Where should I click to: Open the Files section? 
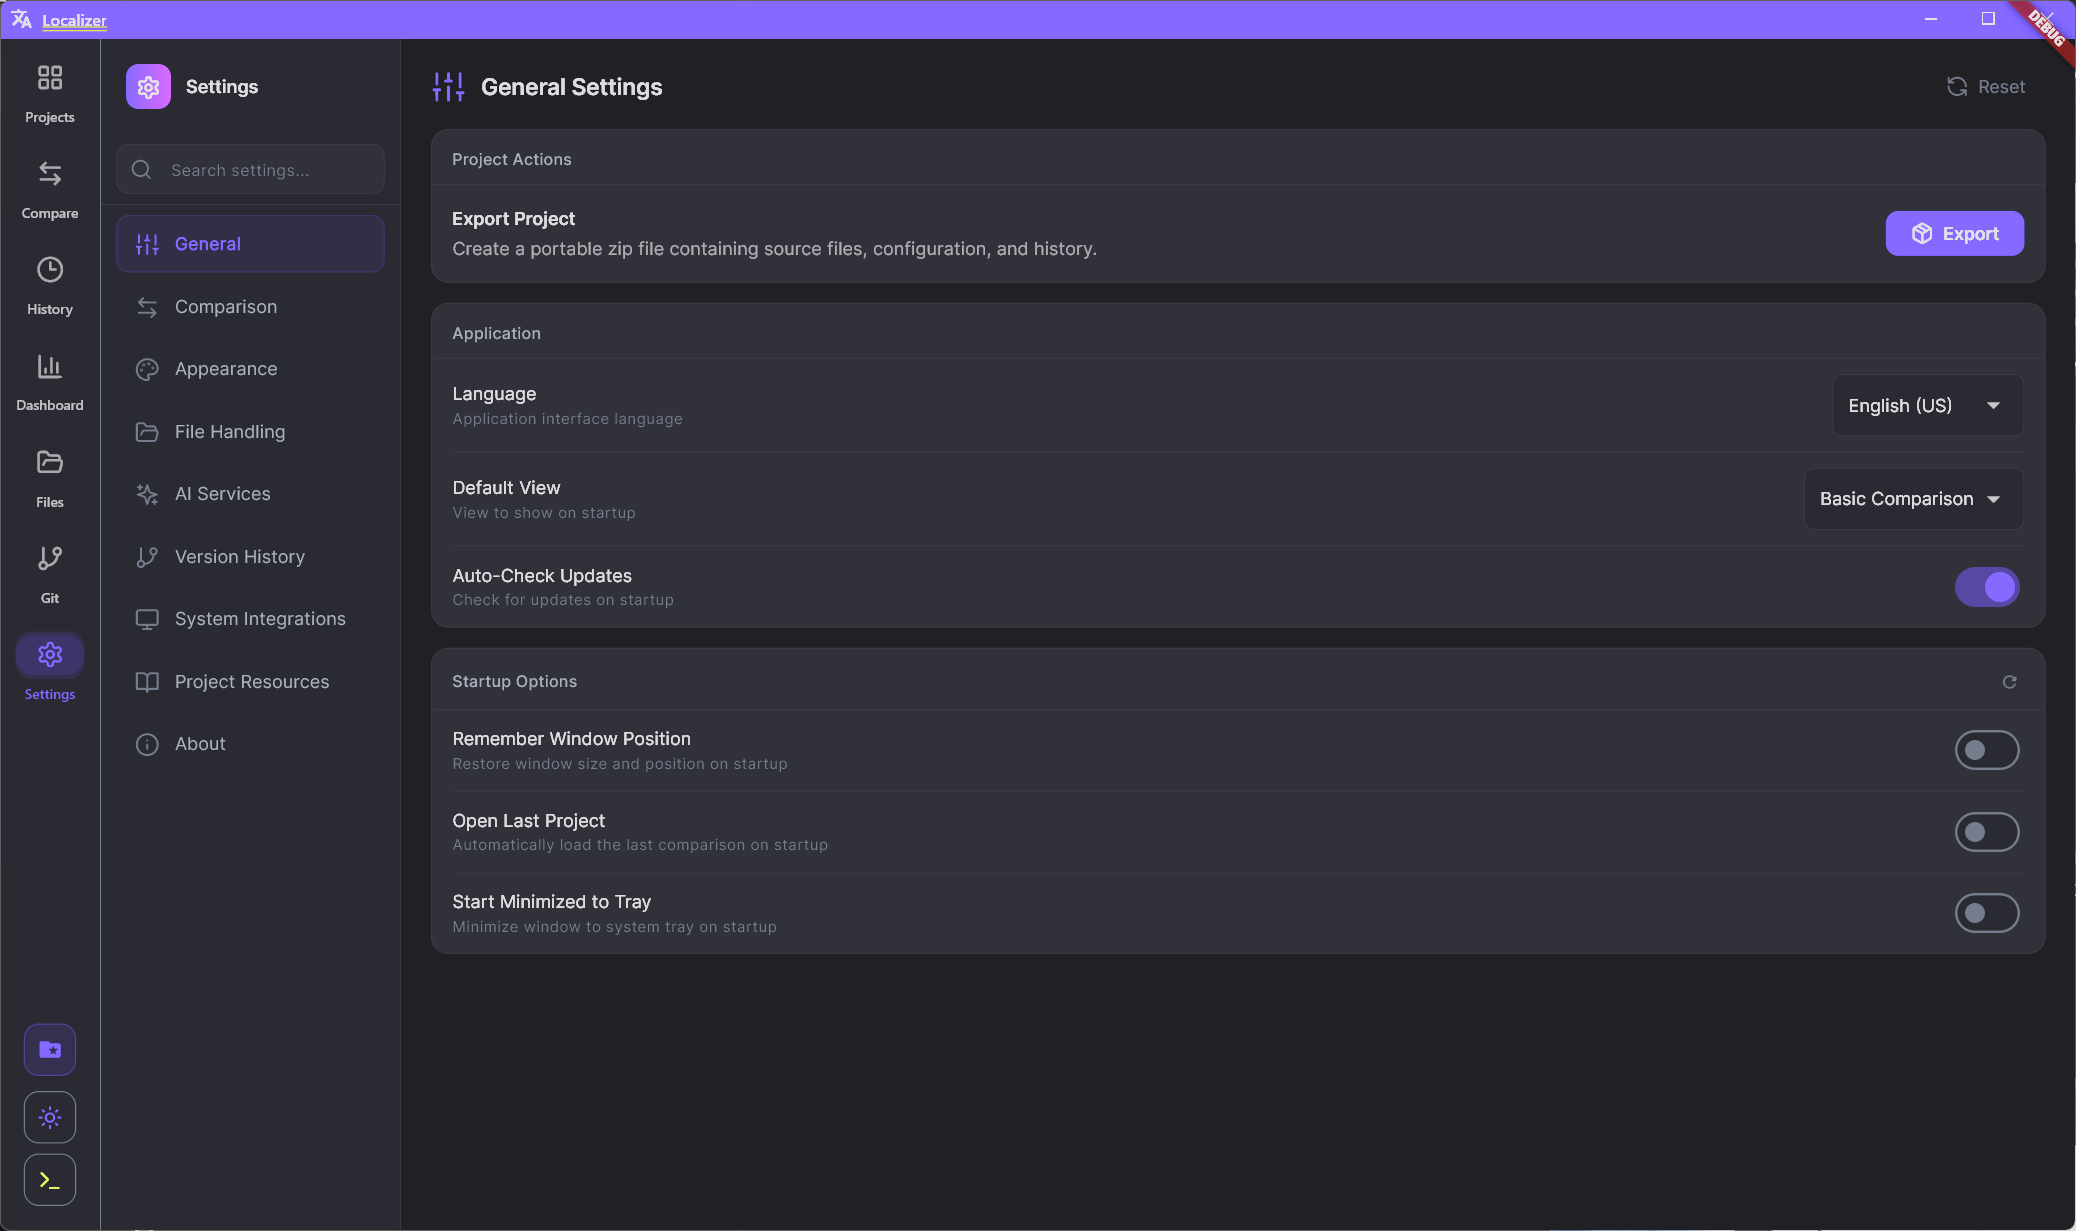[x=49, y=477]
